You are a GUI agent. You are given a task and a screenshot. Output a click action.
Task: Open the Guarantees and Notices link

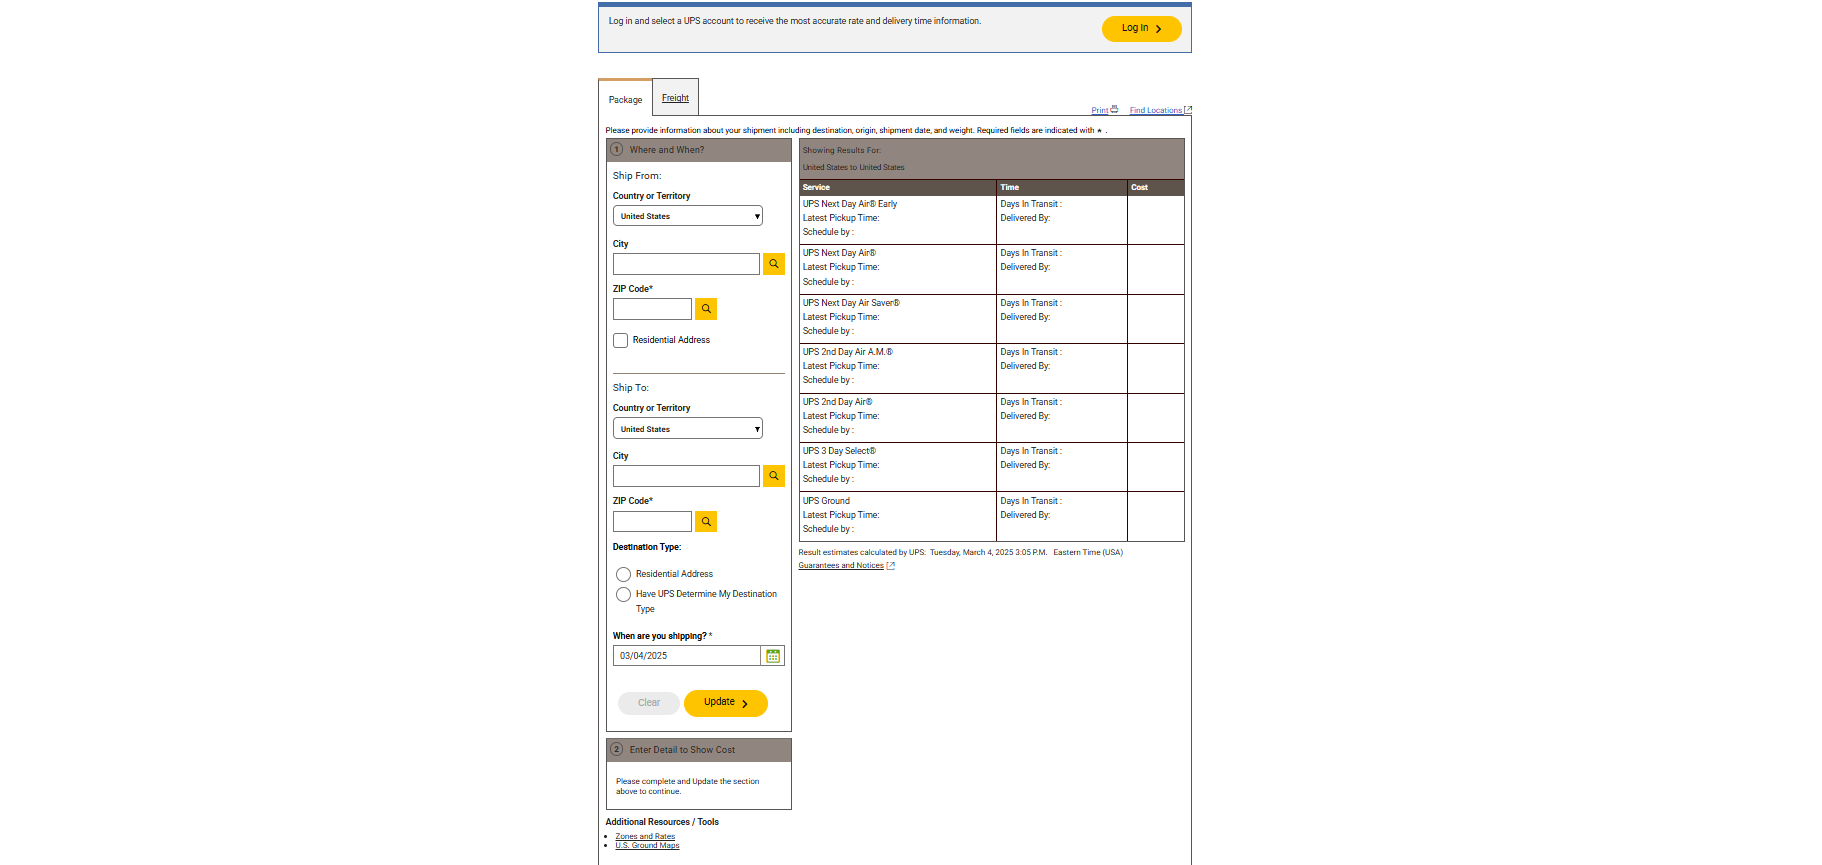click(x=846, y=566)
